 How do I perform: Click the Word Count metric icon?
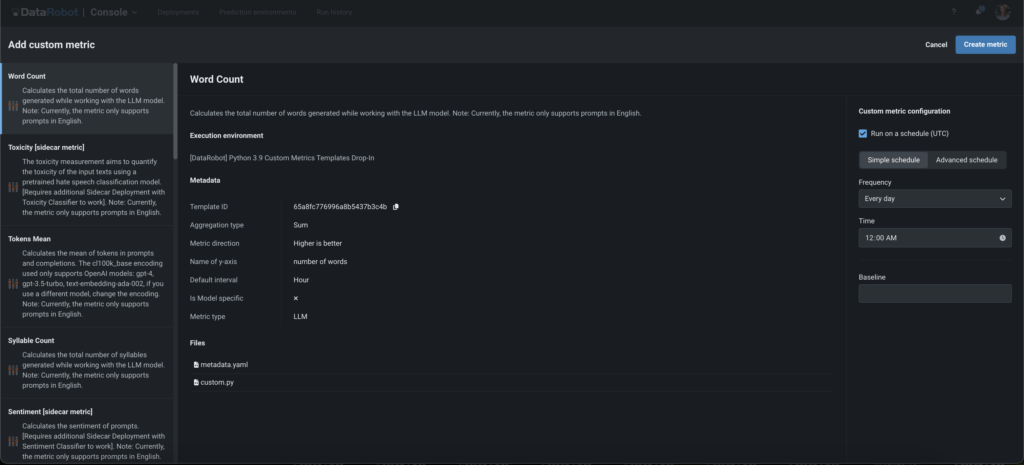coord(13,106)
